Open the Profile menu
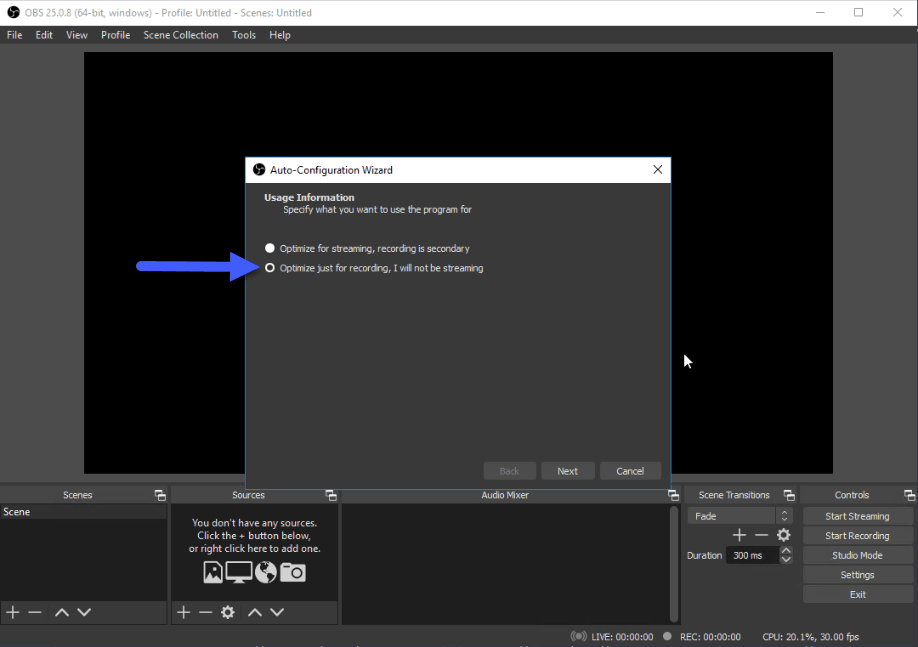 point(115,35)
